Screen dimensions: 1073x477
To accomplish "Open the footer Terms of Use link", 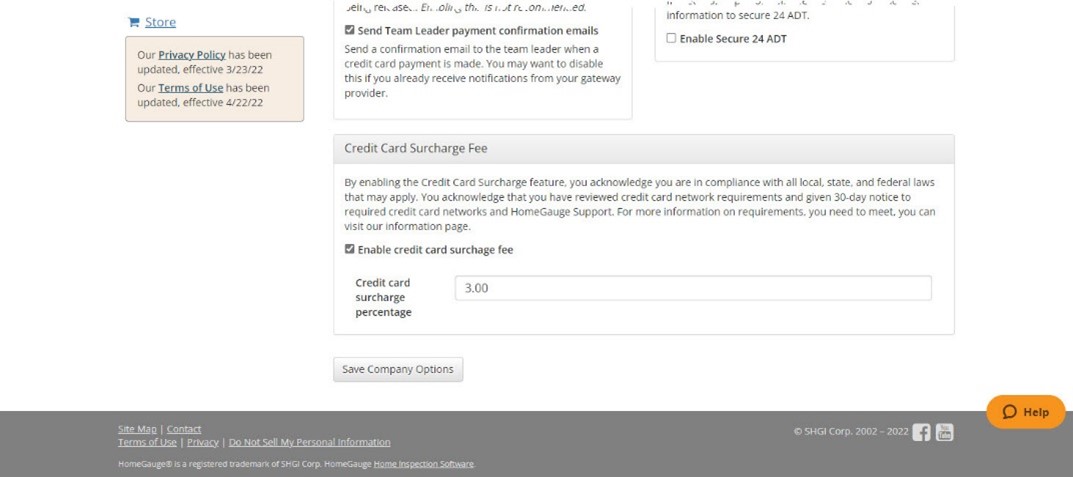I will click(147, 442).
